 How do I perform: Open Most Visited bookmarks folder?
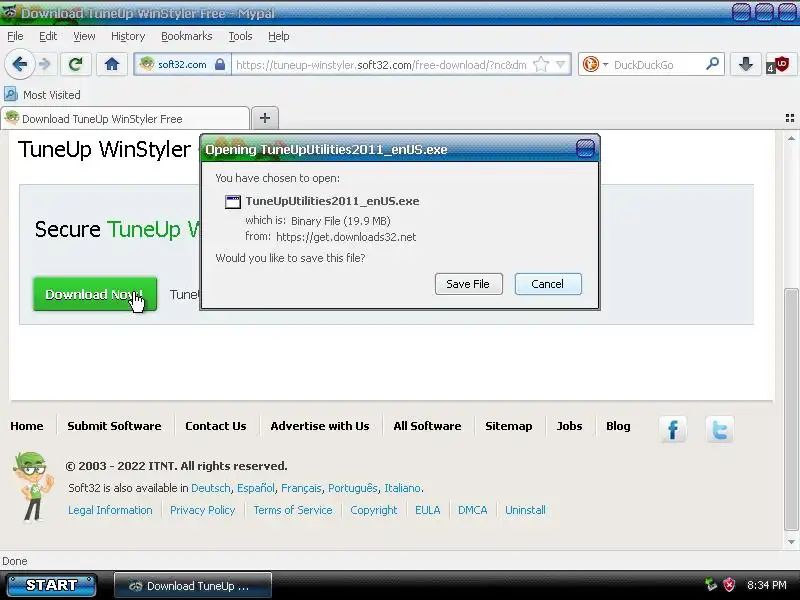coord(42,94)
